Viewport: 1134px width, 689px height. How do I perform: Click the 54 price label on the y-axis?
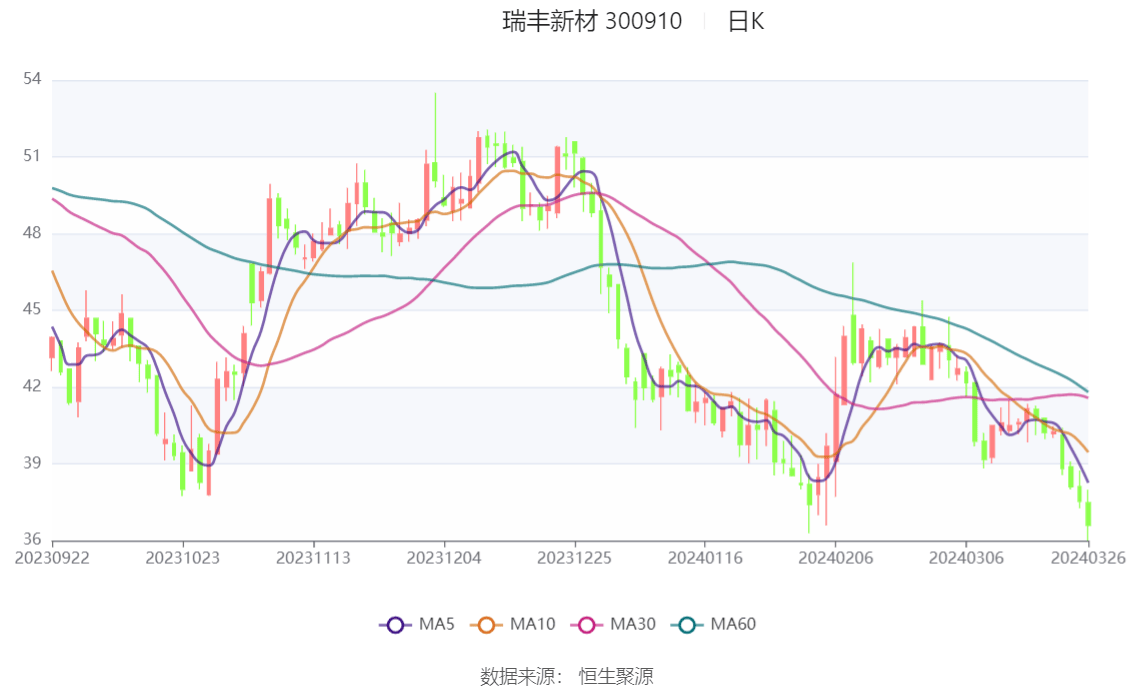click(x=34, y=79)
